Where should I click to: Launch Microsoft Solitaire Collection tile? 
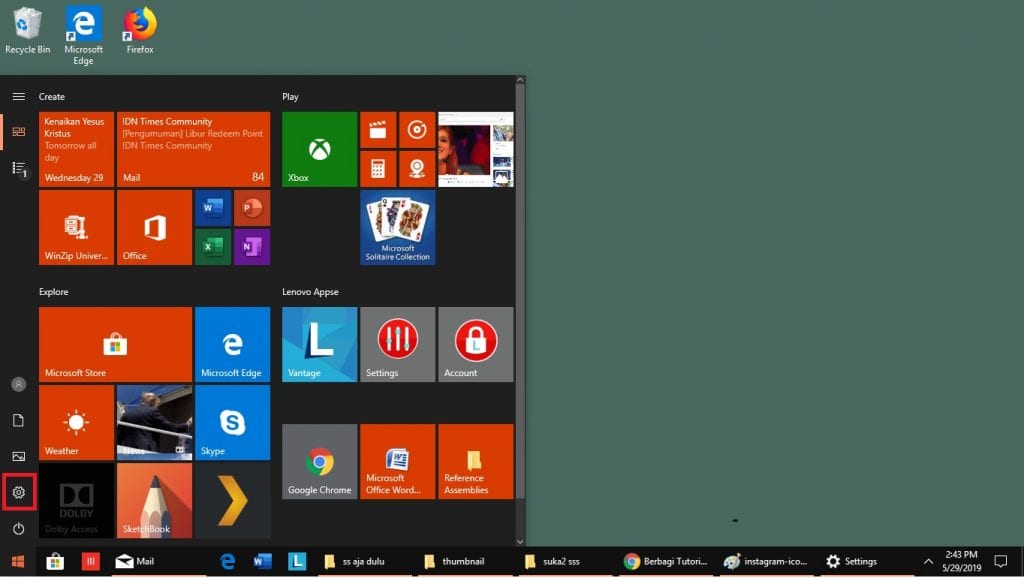[x=398, y=227]
